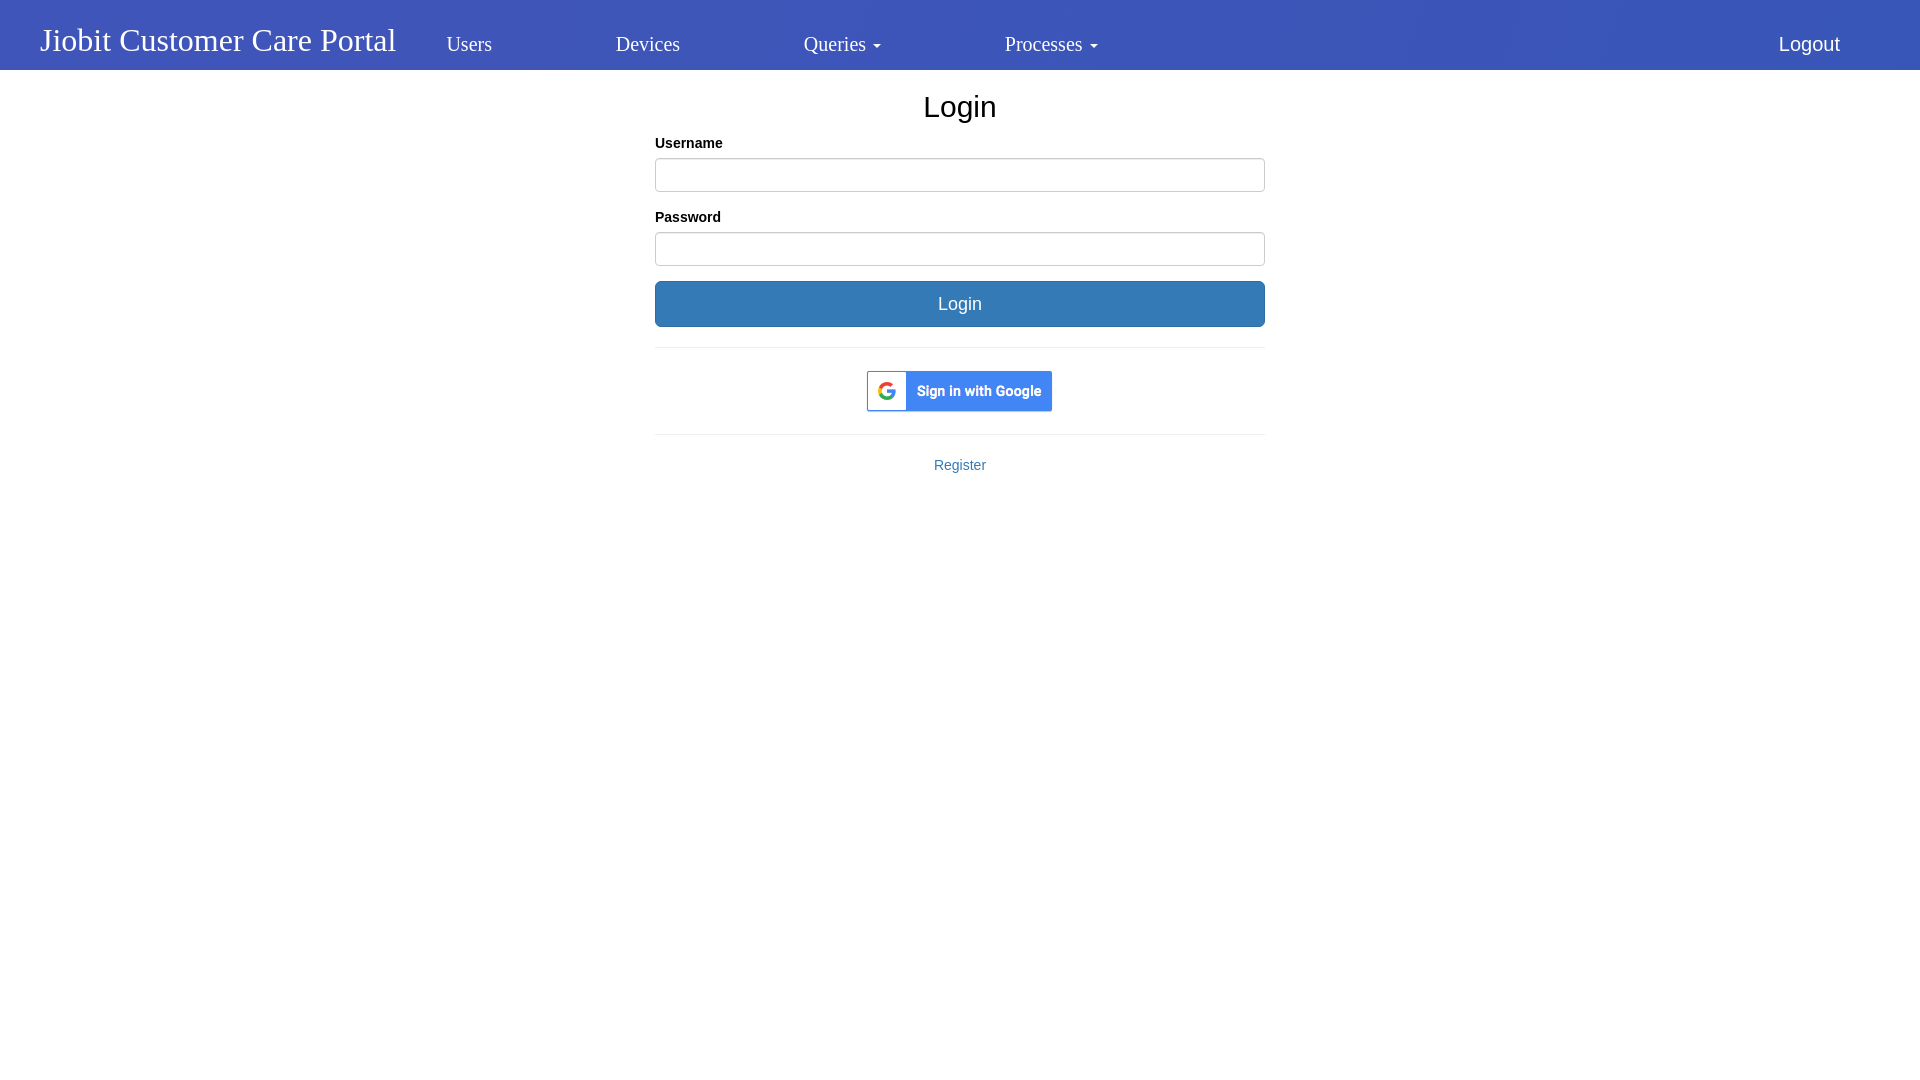Open the Jiobit Customer Care Portal home link
The height and width of the screenshot is (1080, 1920).
pos(217,40)
